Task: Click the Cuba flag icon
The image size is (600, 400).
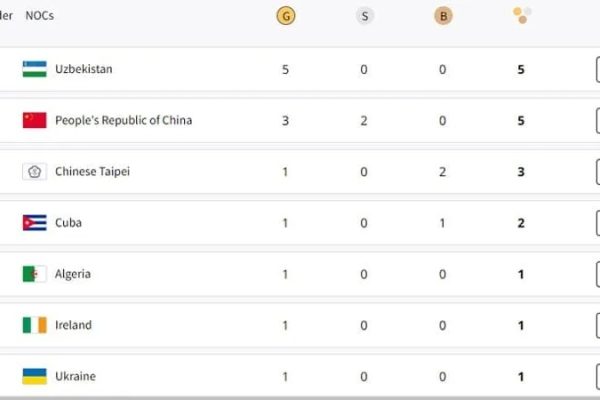Action: coord(34,223)
